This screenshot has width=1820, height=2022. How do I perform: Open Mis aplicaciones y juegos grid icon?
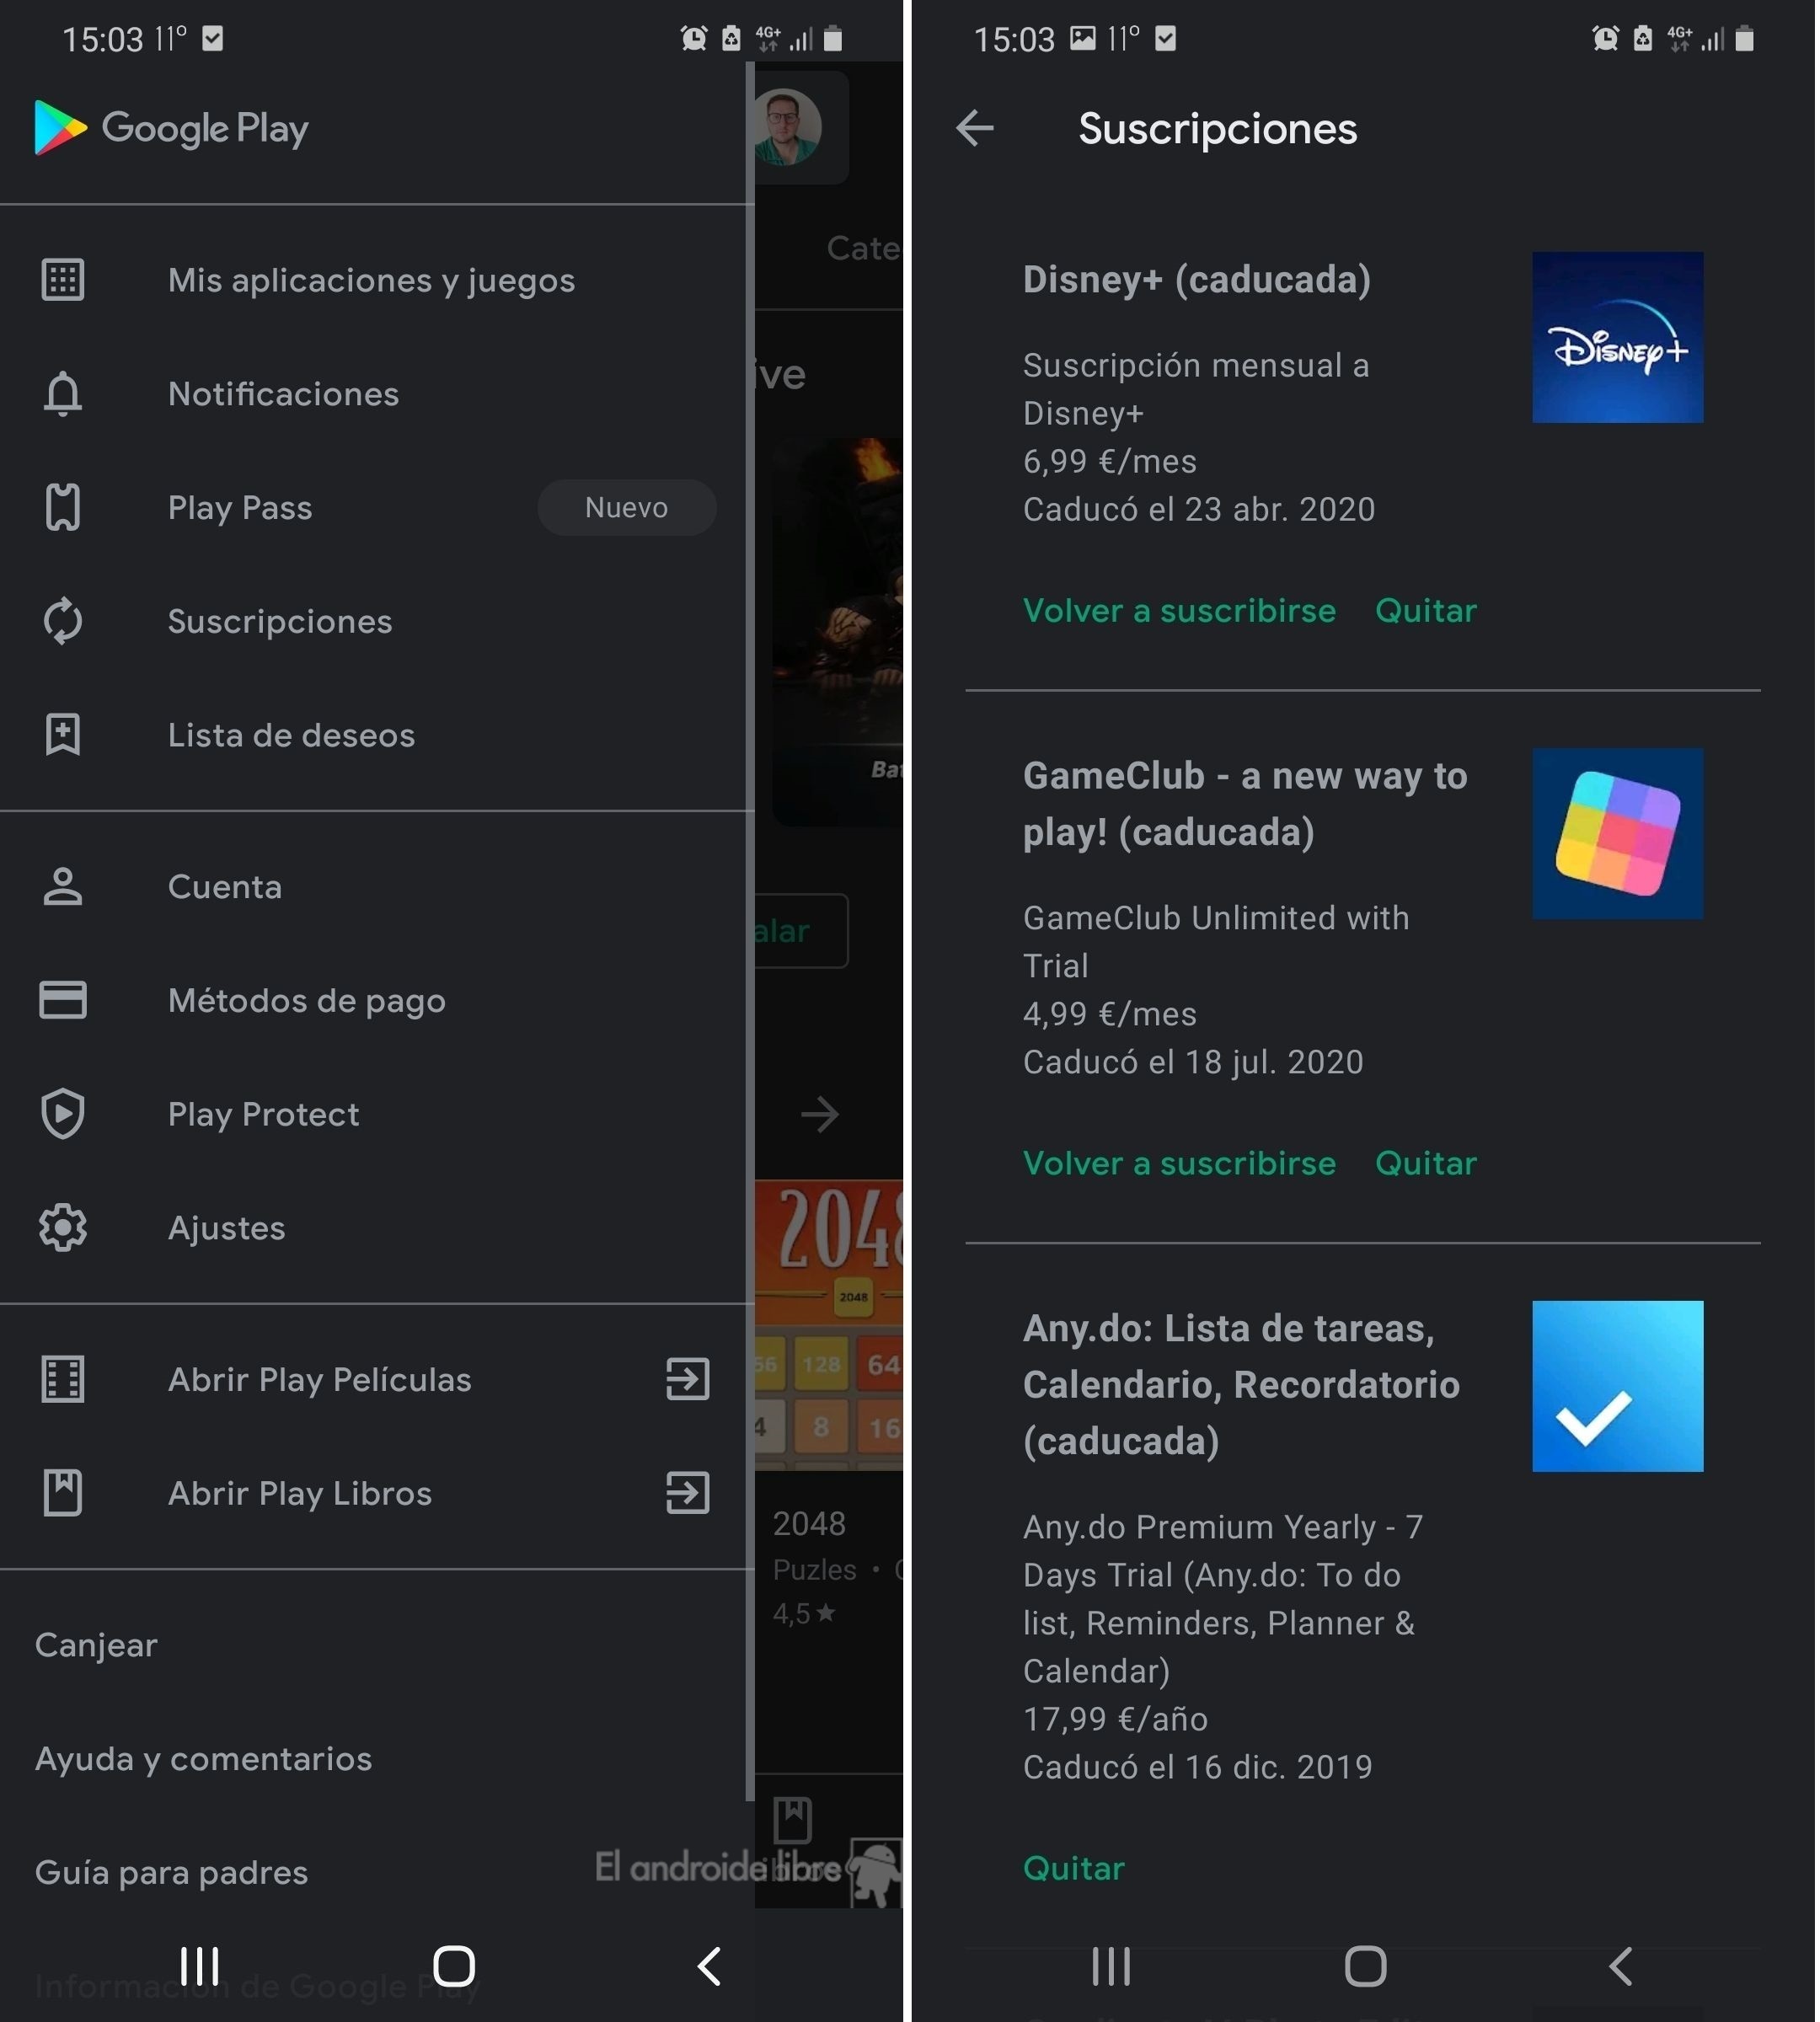pyautogui.click(x=63, y=280)
